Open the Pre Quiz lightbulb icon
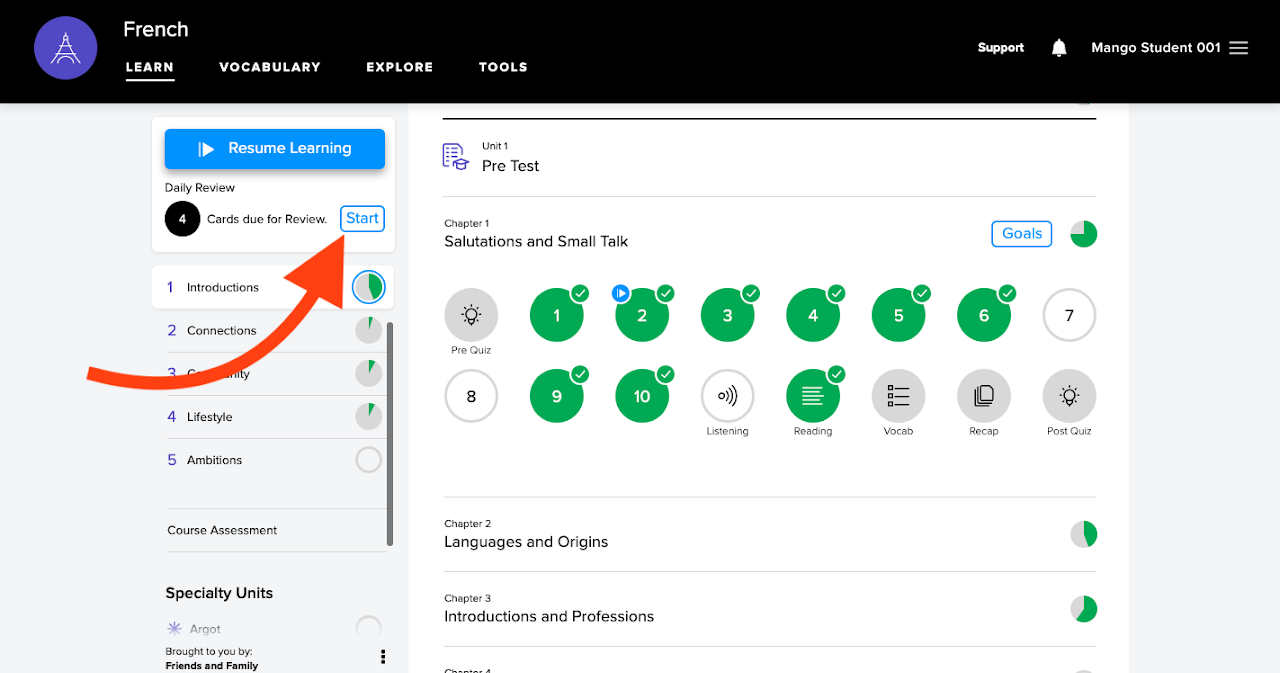The height and width of the screenshot is (673, 1280). point(471,315)
